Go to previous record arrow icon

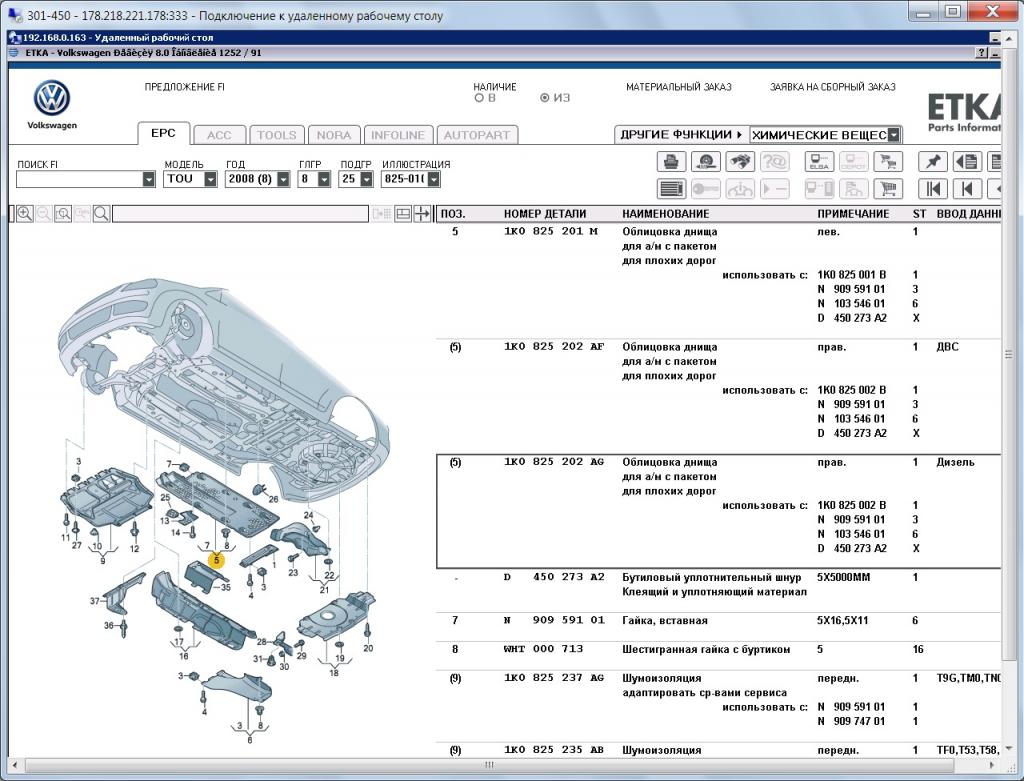click(967, 189)
